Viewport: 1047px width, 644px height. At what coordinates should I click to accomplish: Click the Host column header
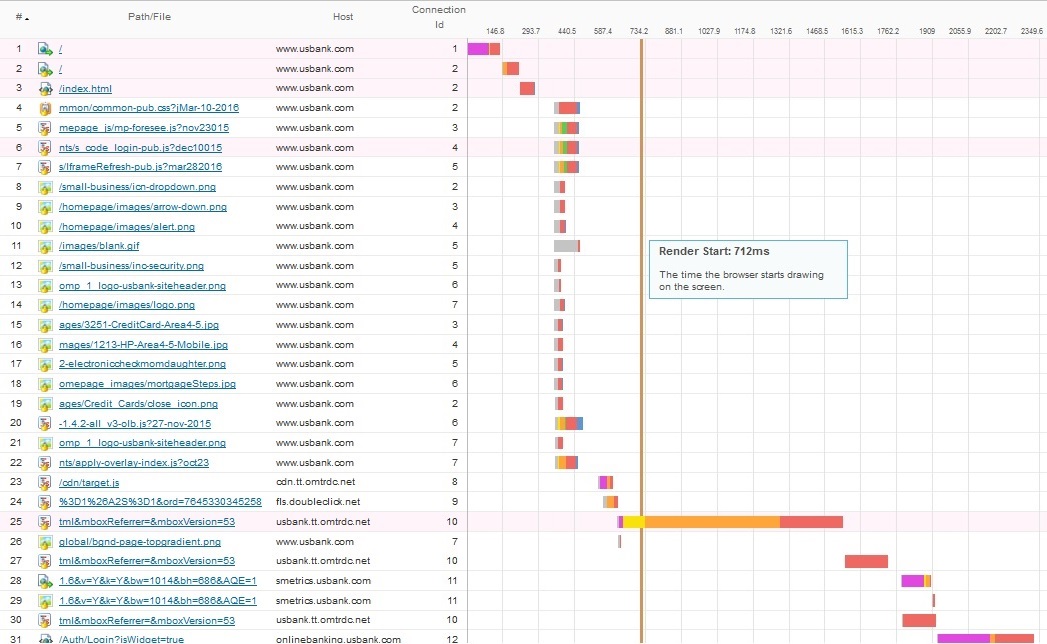[343, 17]
